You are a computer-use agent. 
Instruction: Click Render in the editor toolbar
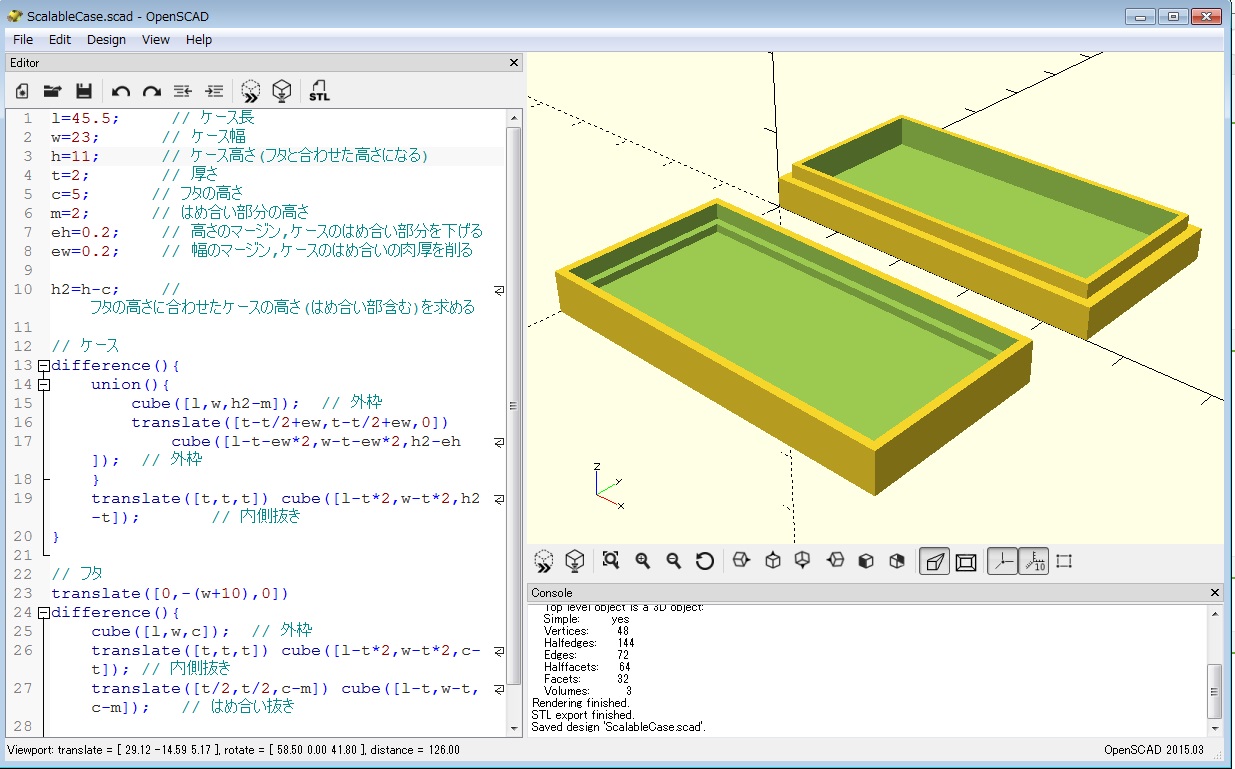coord(283,91)
